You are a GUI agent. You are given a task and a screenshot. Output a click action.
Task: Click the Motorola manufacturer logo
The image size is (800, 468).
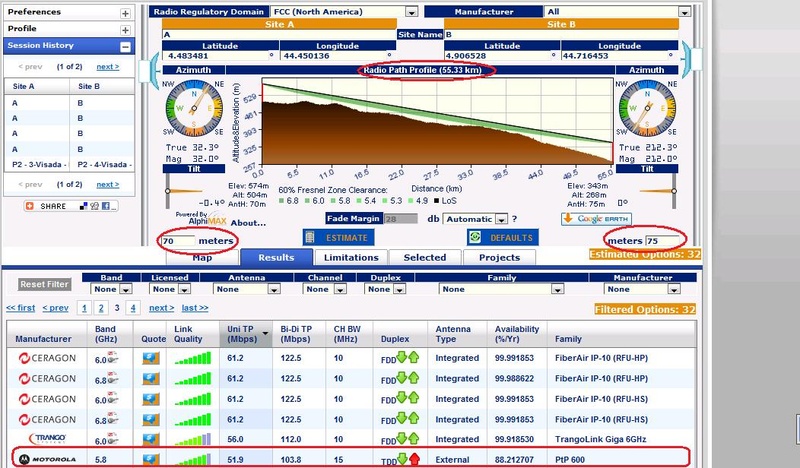click(x=47, y=459)
